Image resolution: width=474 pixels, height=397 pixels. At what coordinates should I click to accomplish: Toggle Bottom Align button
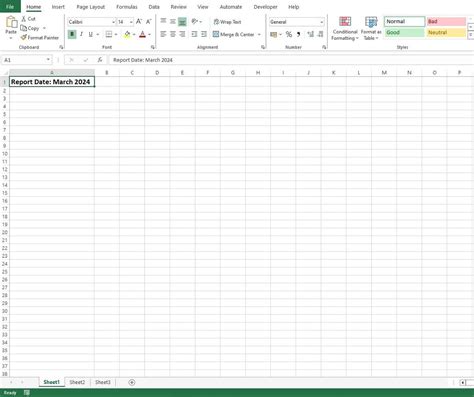(182, 21)
